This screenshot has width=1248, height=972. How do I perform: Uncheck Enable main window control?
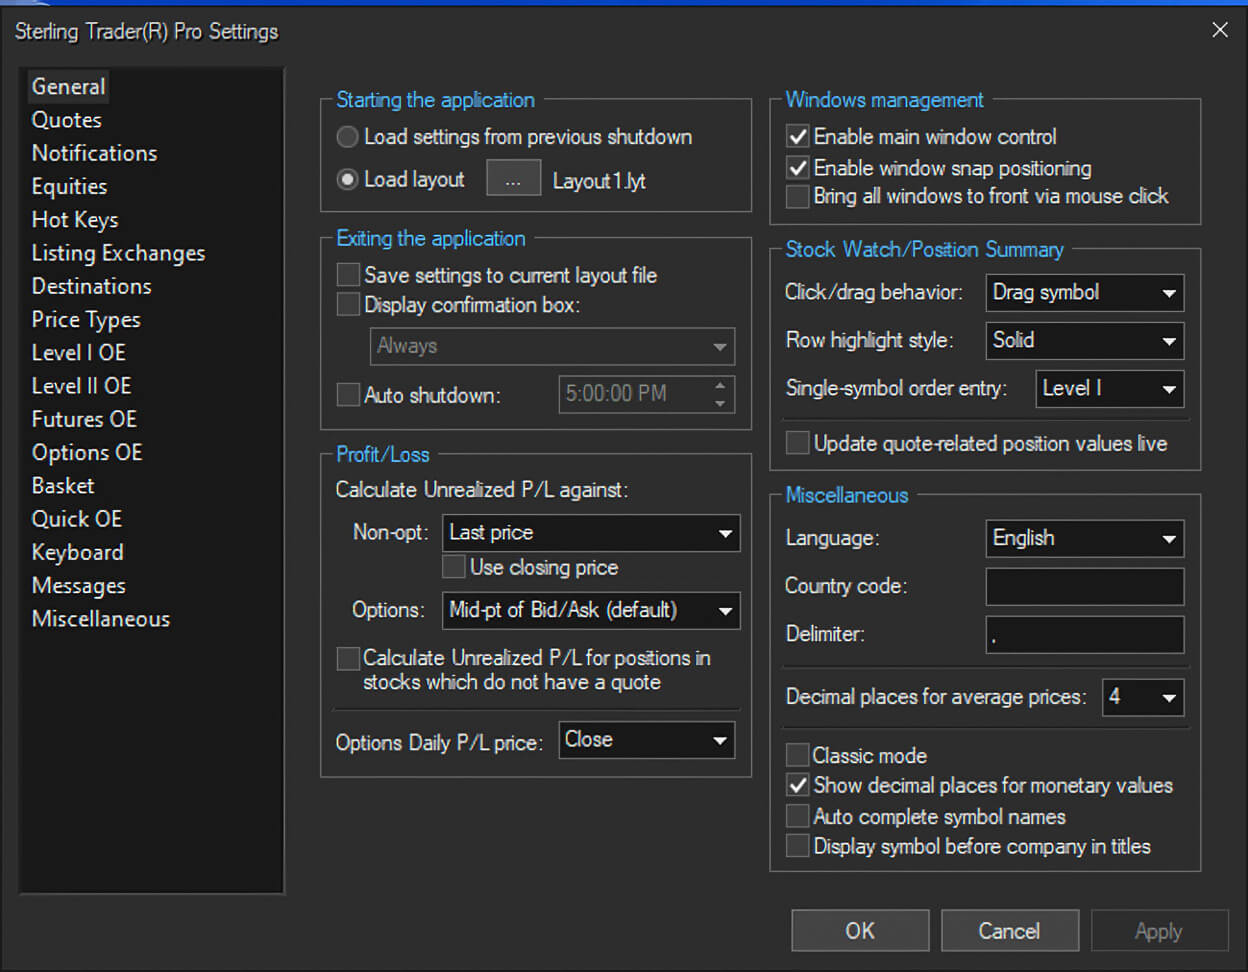click(x=798, y=136)
